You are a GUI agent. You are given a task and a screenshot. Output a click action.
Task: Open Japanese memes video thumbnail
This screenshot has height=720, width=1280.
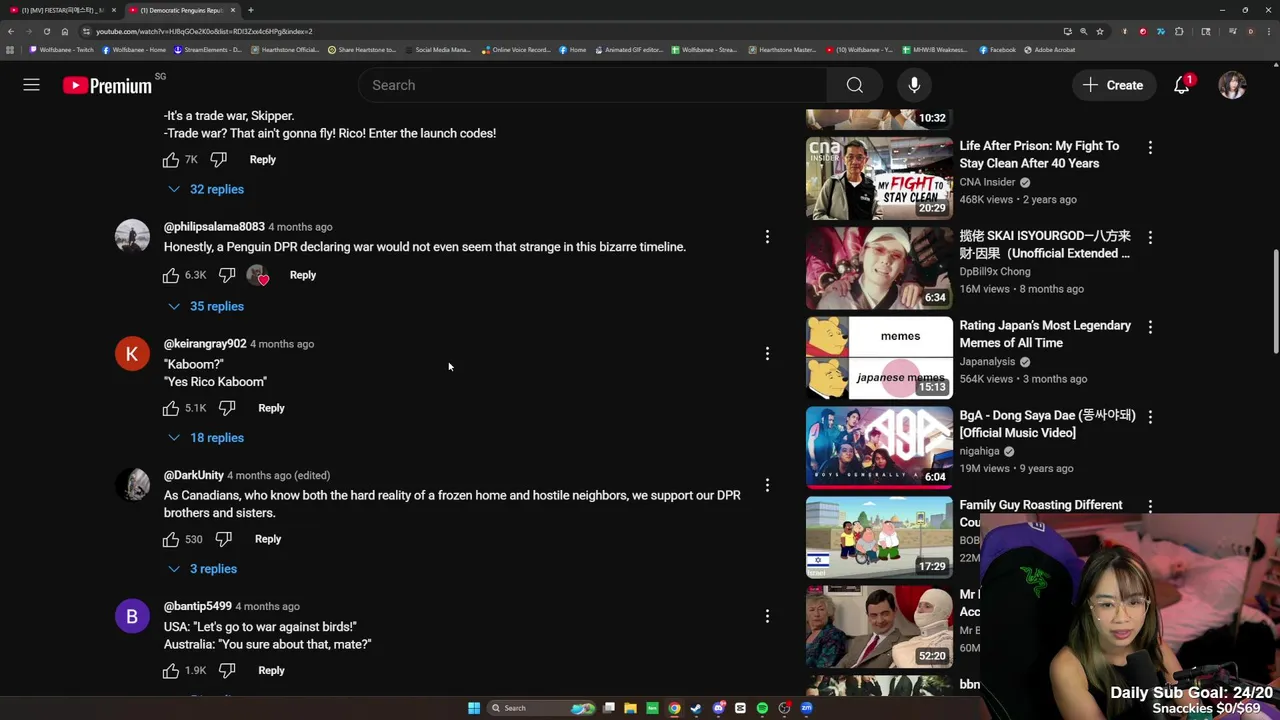point(879,358)
